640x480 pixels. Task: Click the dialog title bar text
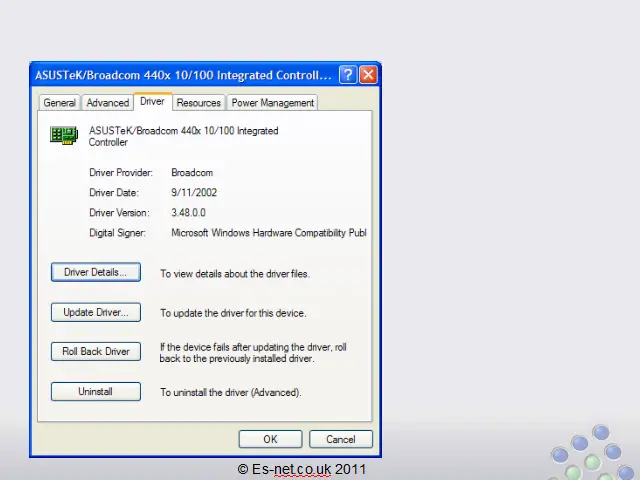pyautogui.click(x=183, y=75)
